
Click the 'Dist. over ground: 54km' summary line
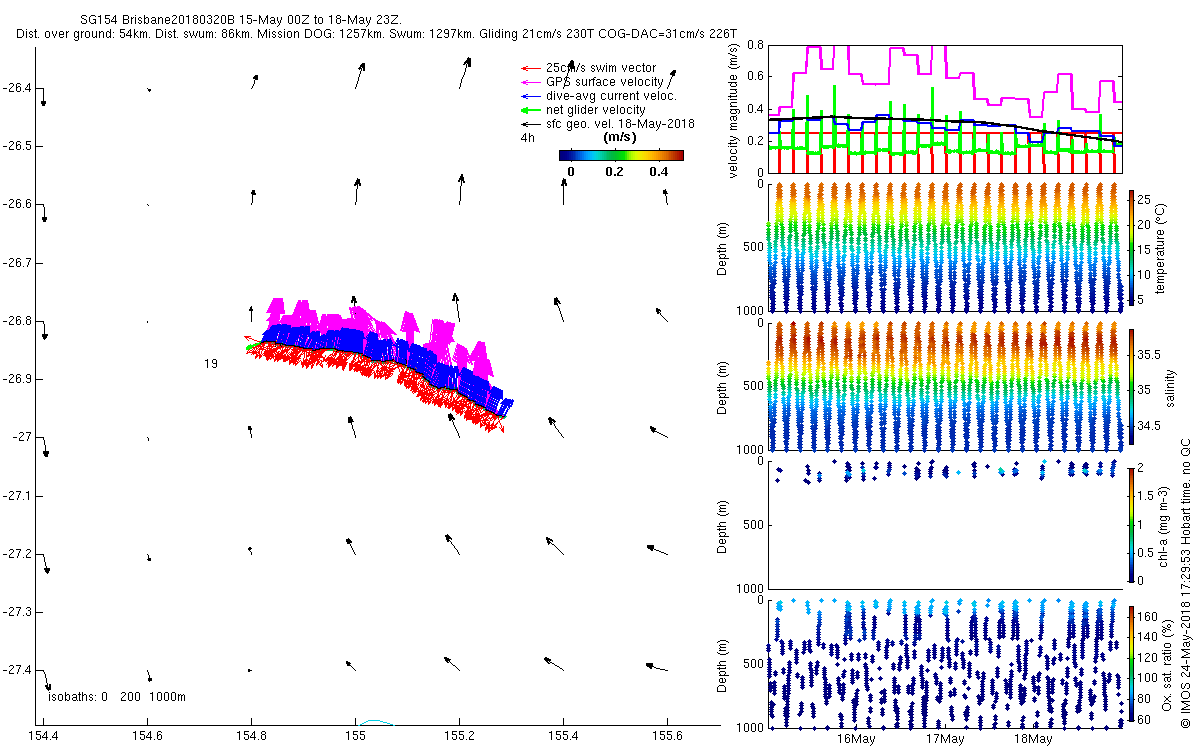coord(377,34)
